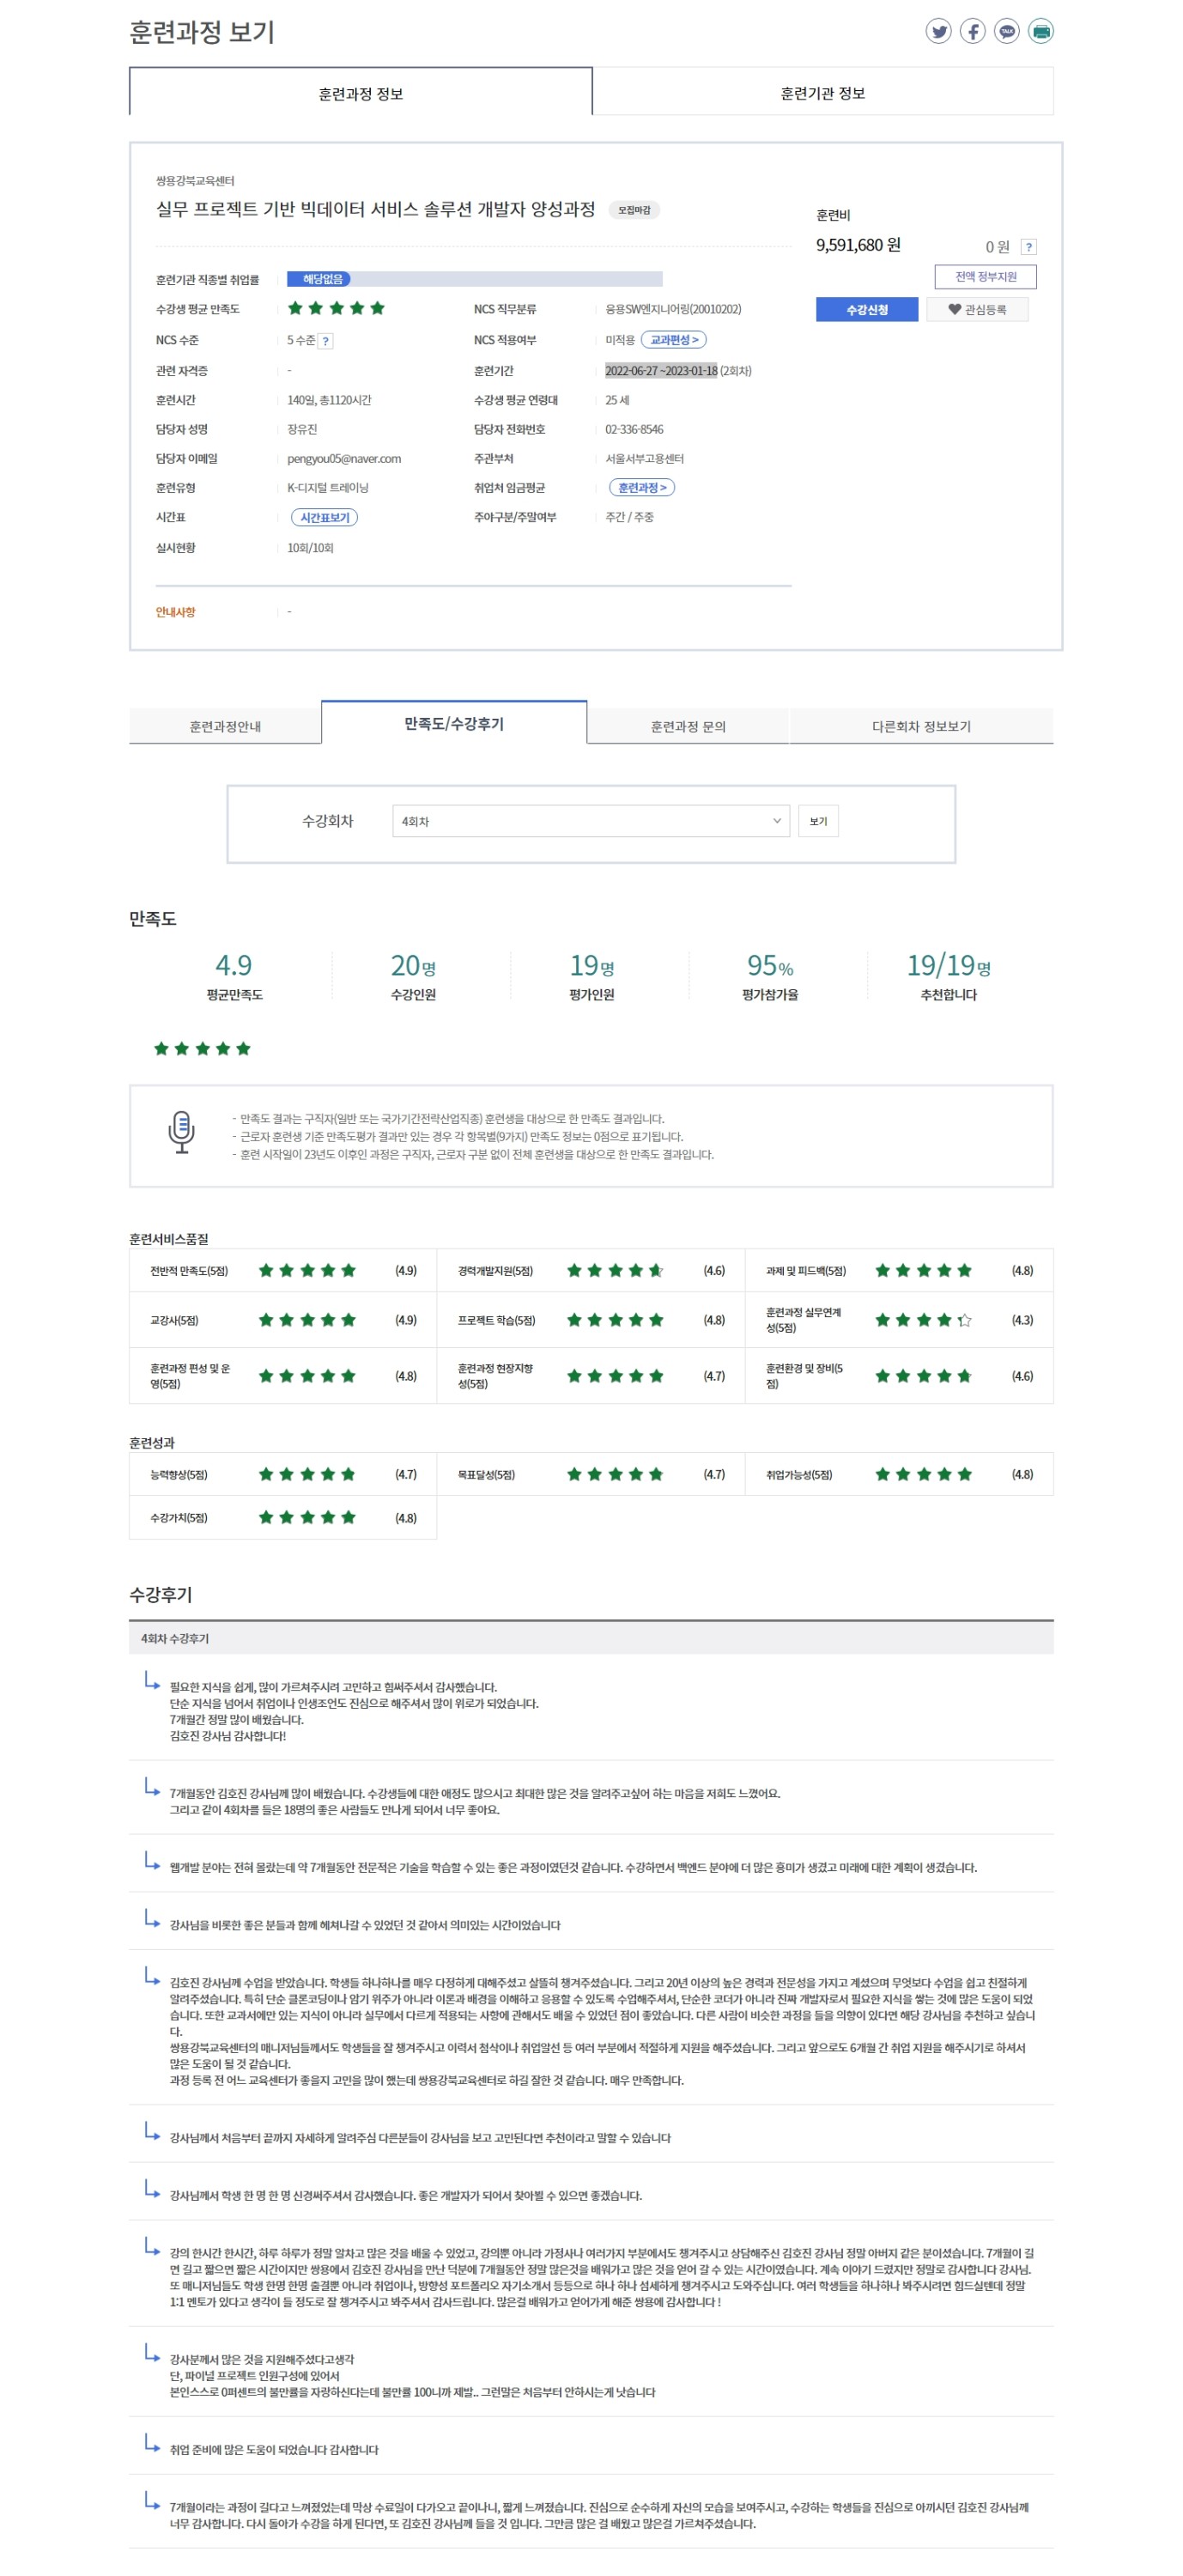Add to favorites with the heart 관심등록

(x=976, y=310)
